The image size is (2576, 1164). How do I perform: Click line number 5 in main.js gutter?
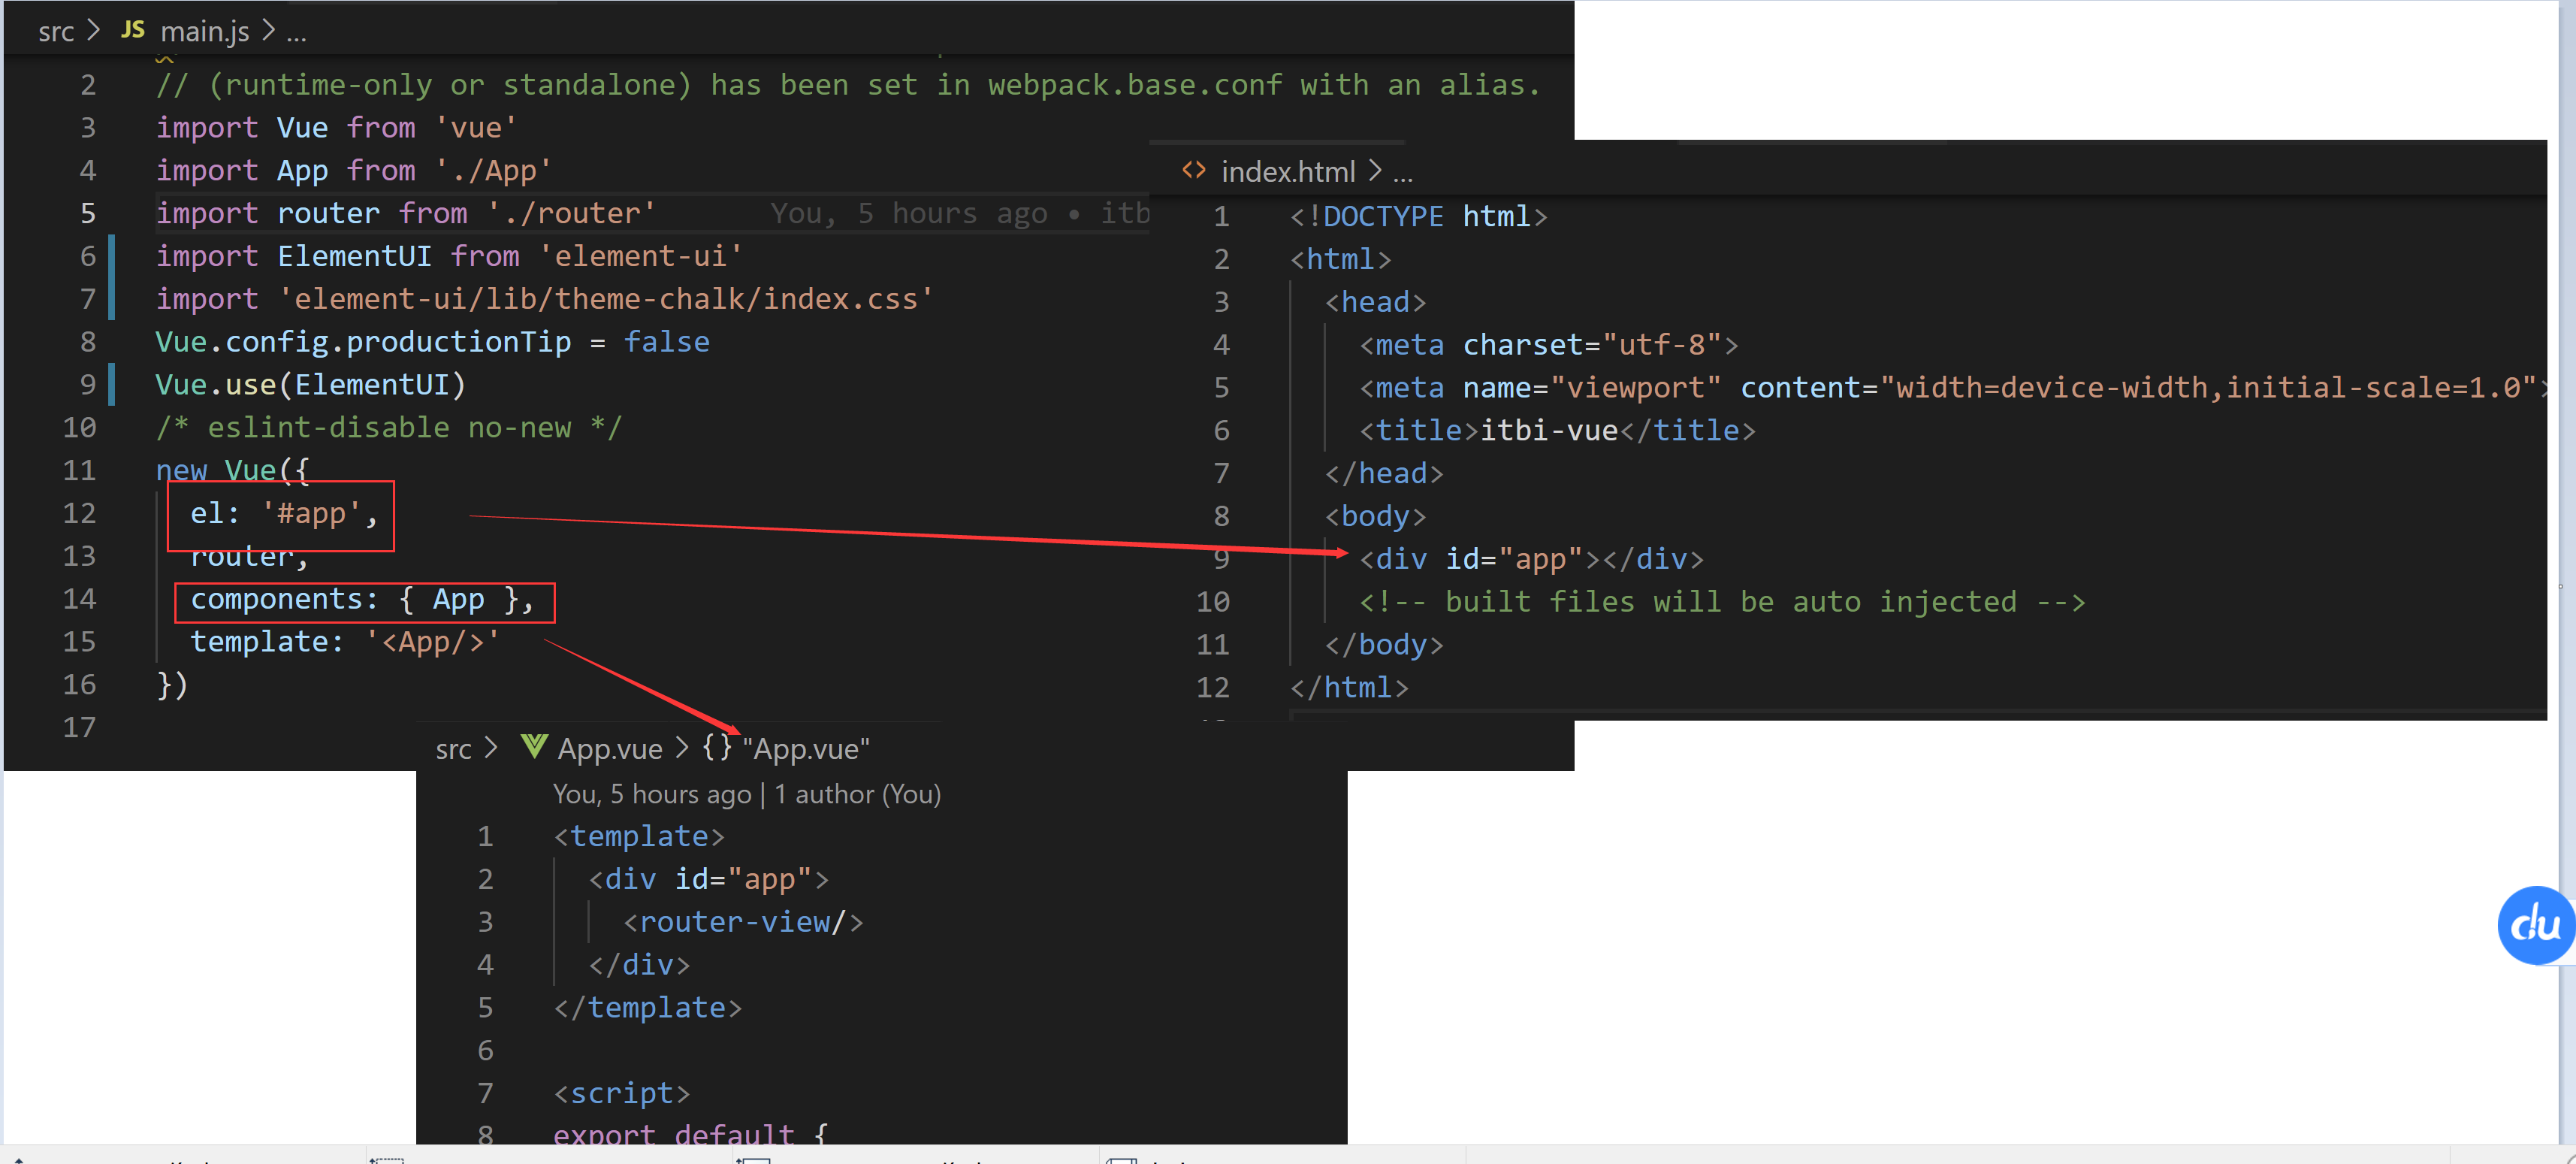click(88, 213)
